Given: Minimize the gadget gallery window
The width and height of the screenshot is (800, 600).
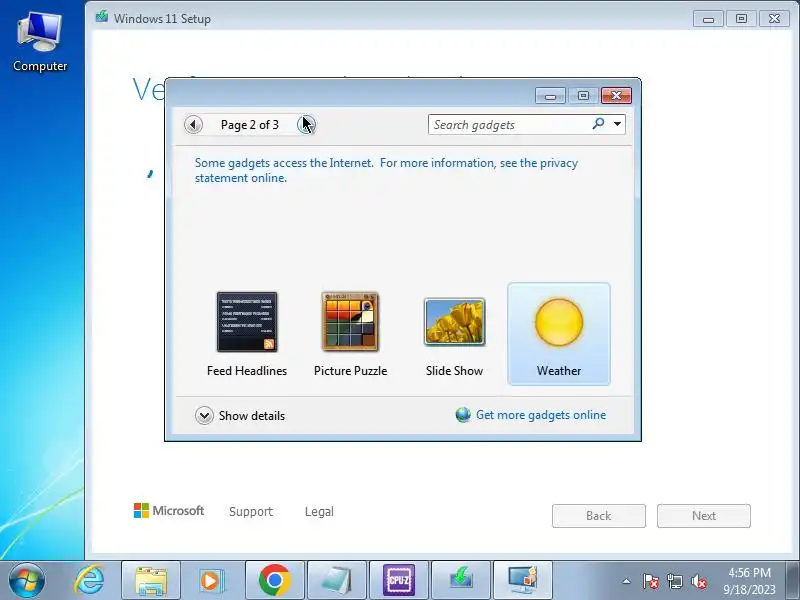Looking at the screenshot, I should tap(550, 95).
